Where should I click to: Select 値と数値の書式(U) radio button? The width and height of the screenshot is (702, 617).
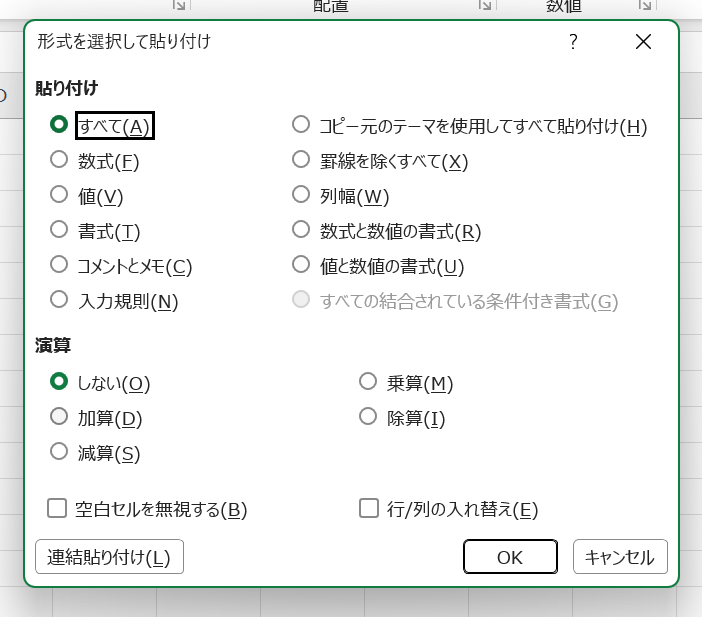point(300,264)
